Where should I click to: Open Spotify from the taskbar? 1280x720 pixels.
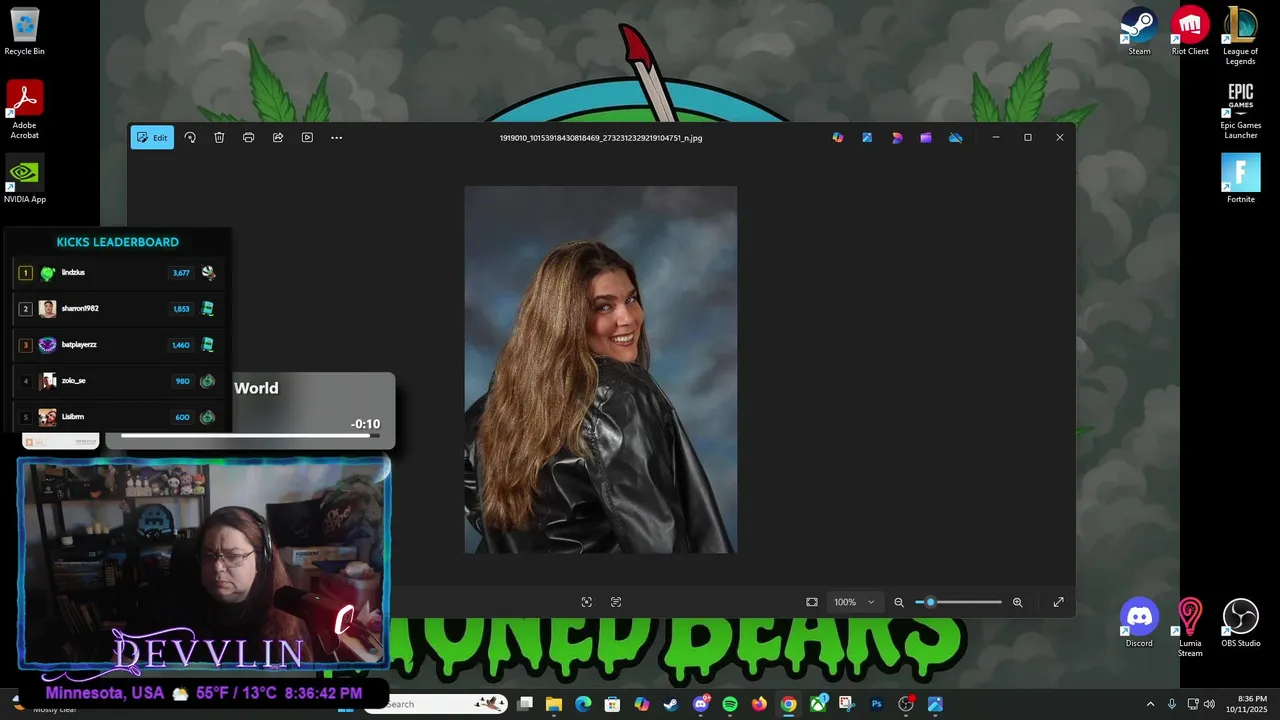coord(730,704)
